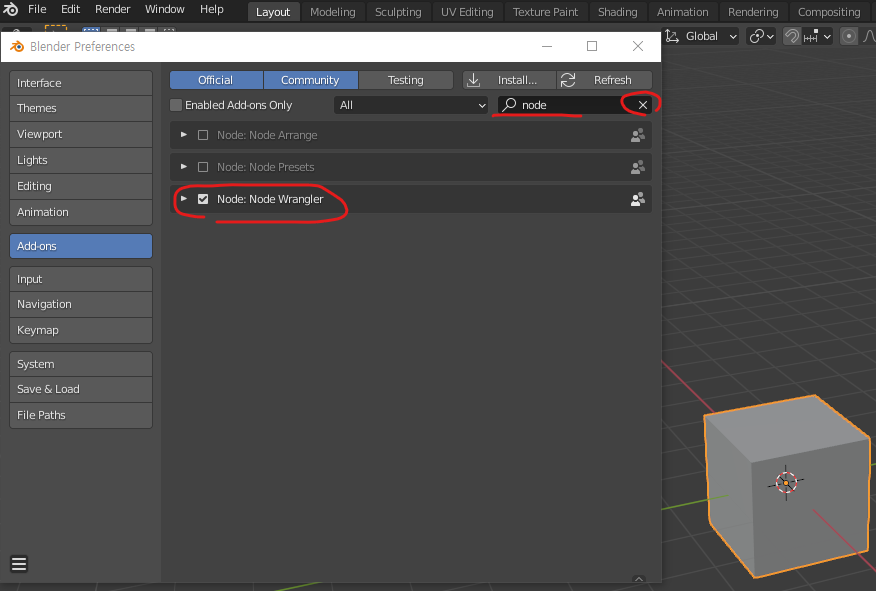Open Input preferences section

pos(81,279)
